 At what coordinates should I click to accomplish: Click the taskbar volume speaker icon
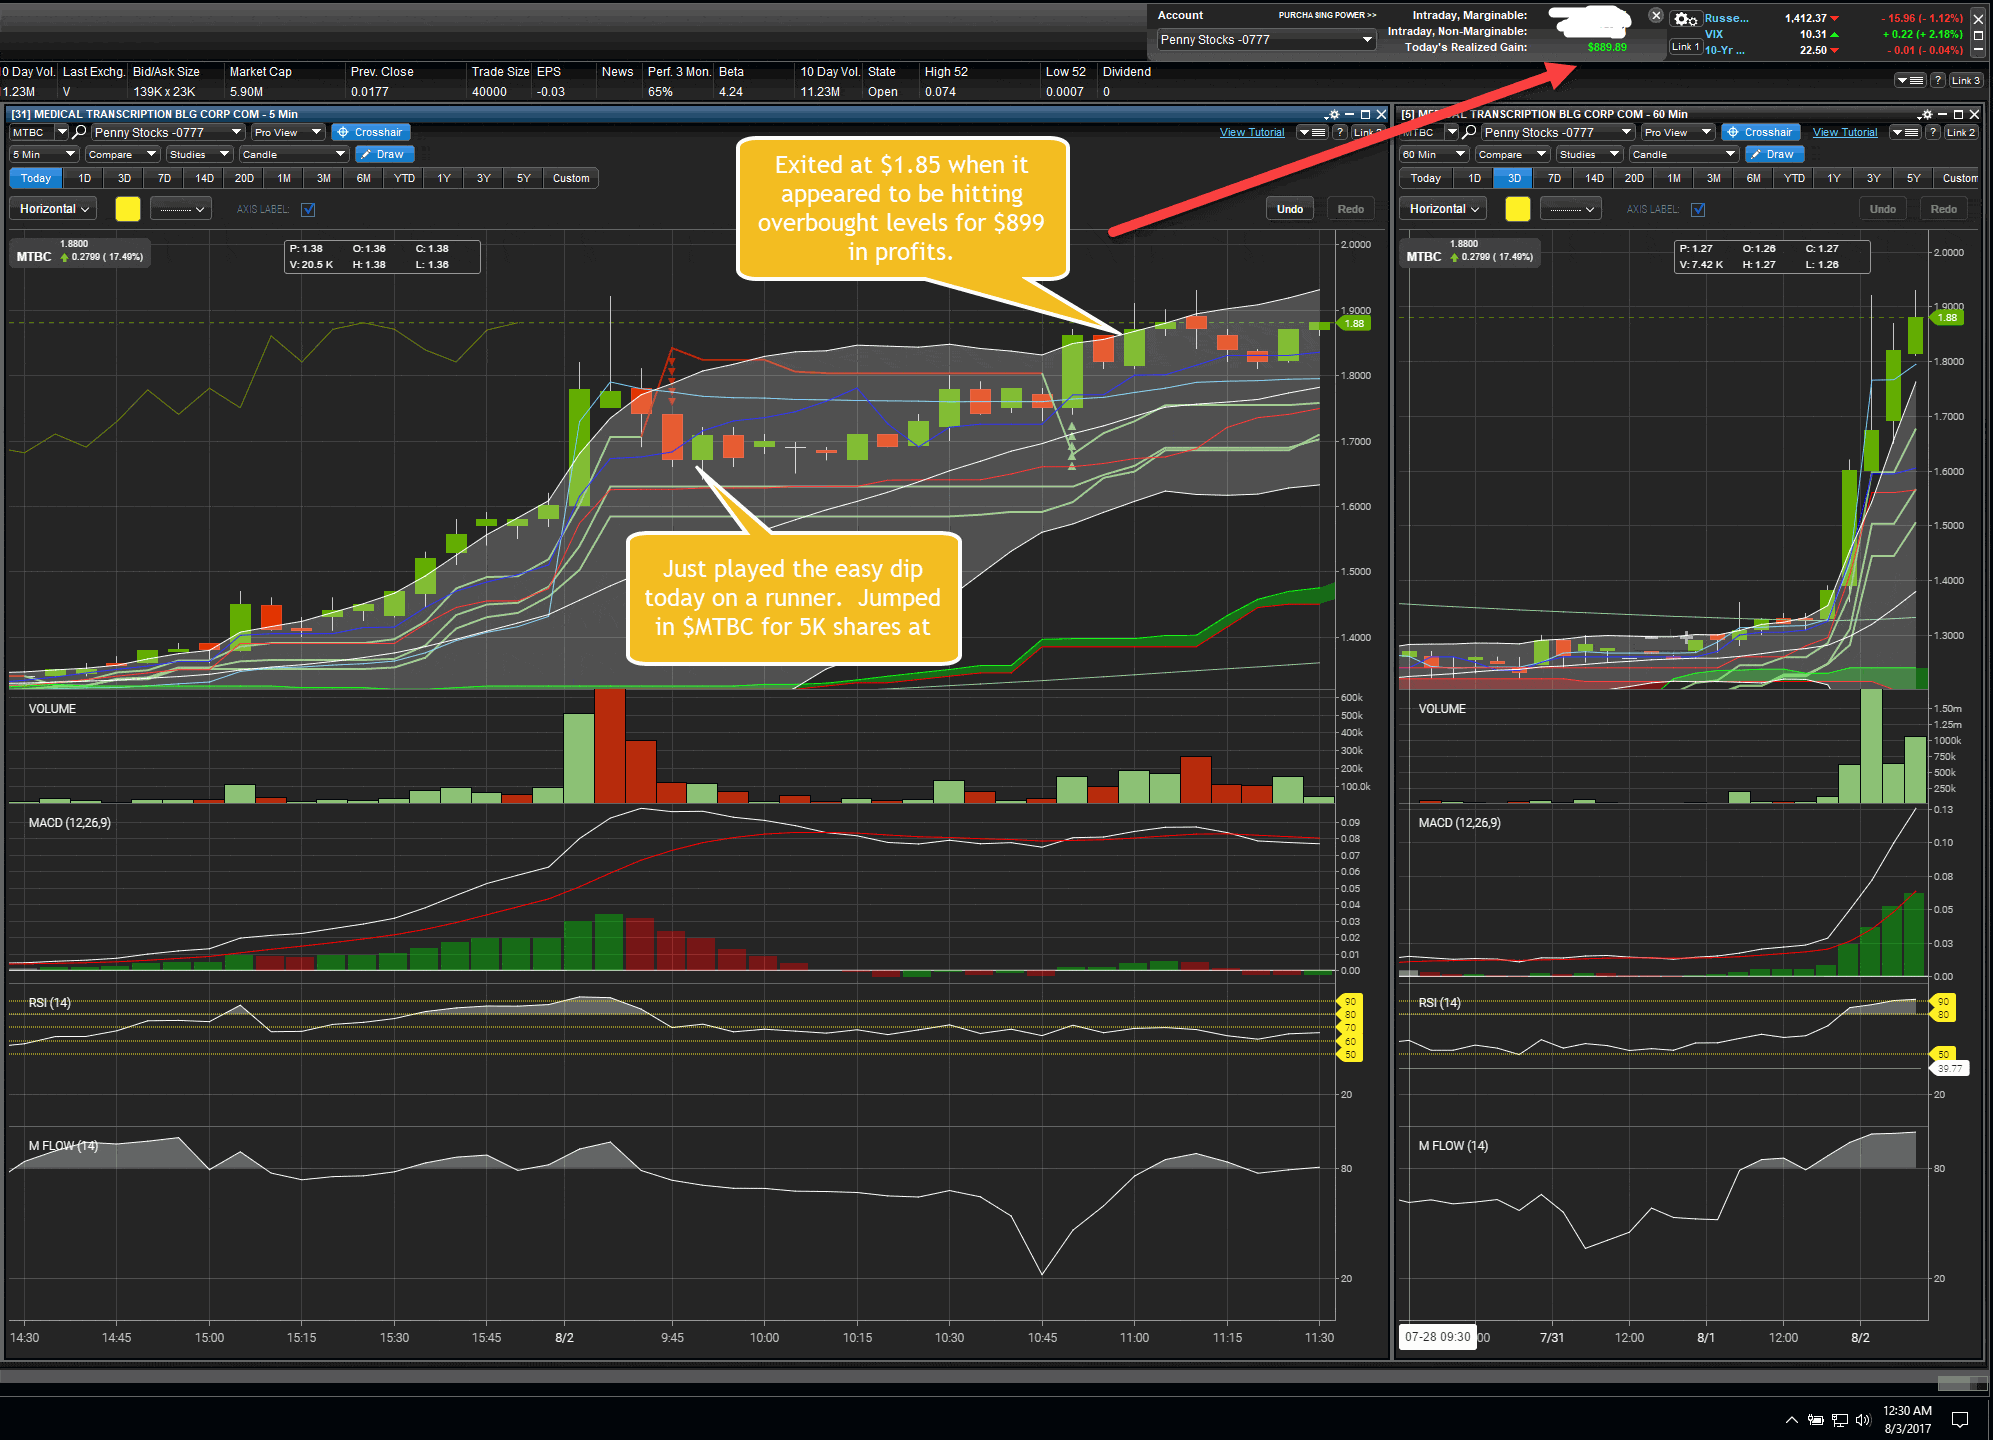click(x=1863, y=1420)
